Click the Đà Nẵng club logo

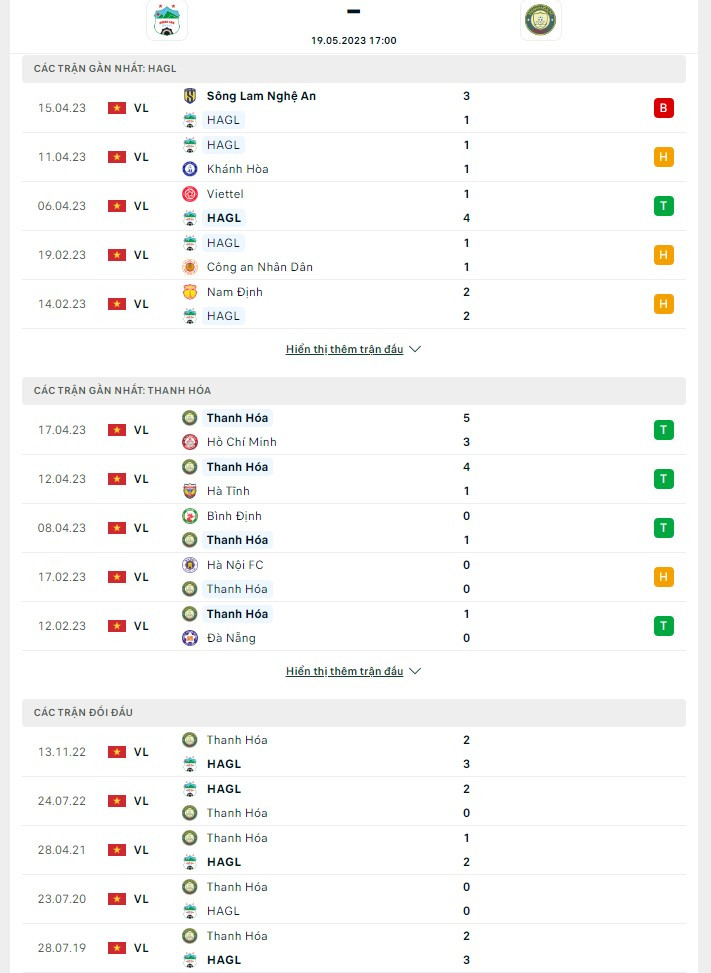tap(189, 638)
